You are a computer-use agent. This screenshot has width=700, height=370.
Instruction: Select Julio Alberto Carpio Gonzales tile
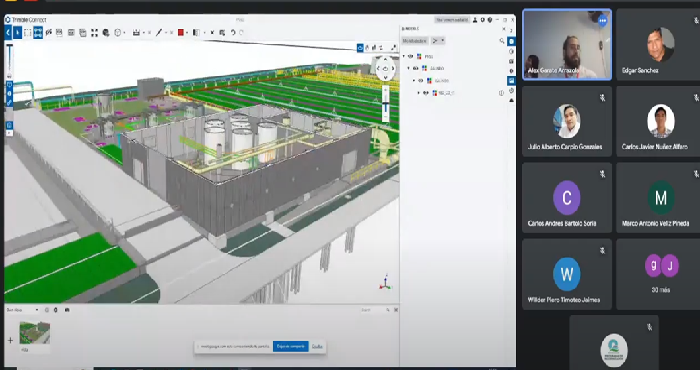click(x=567, y=121)
